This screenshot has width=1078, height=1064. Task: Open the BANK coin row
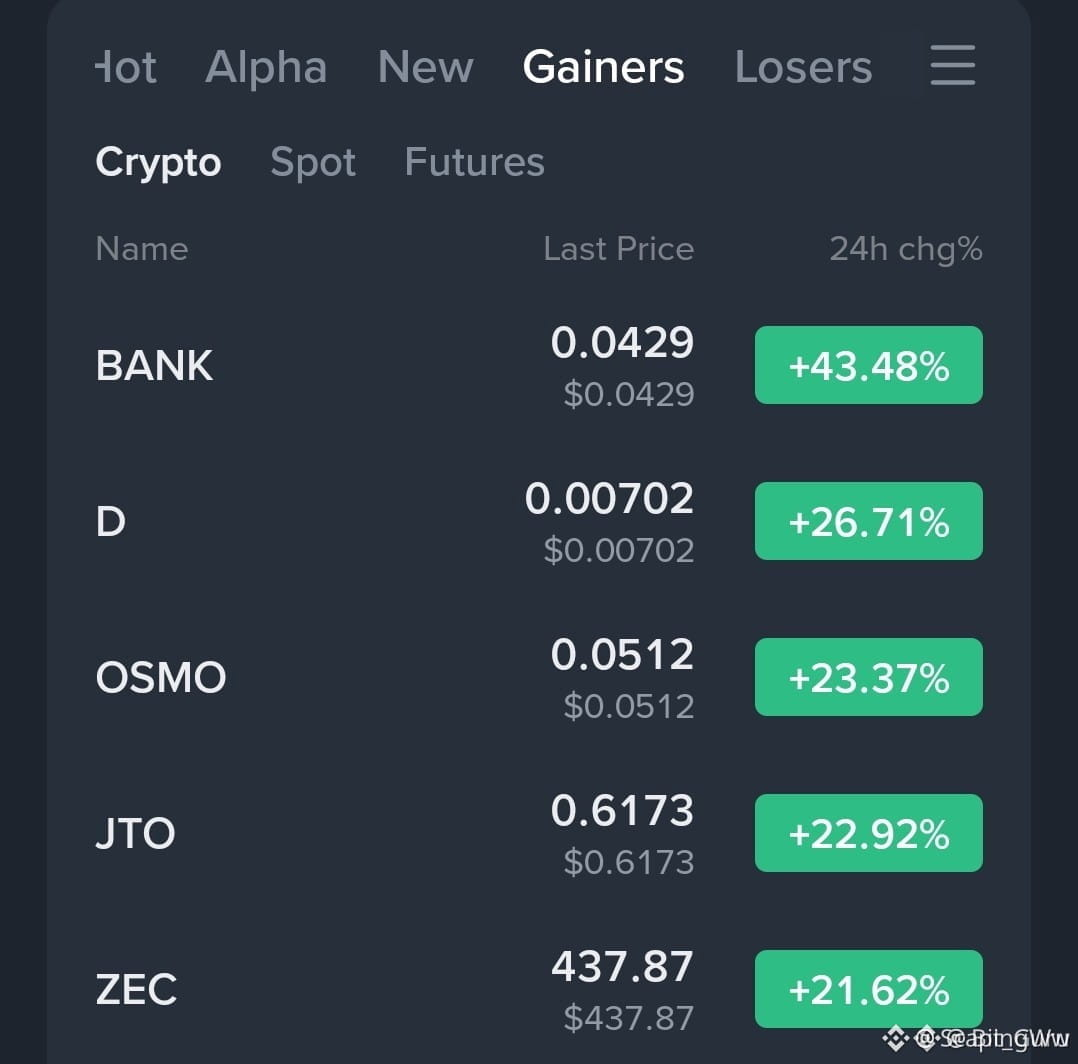539,365
